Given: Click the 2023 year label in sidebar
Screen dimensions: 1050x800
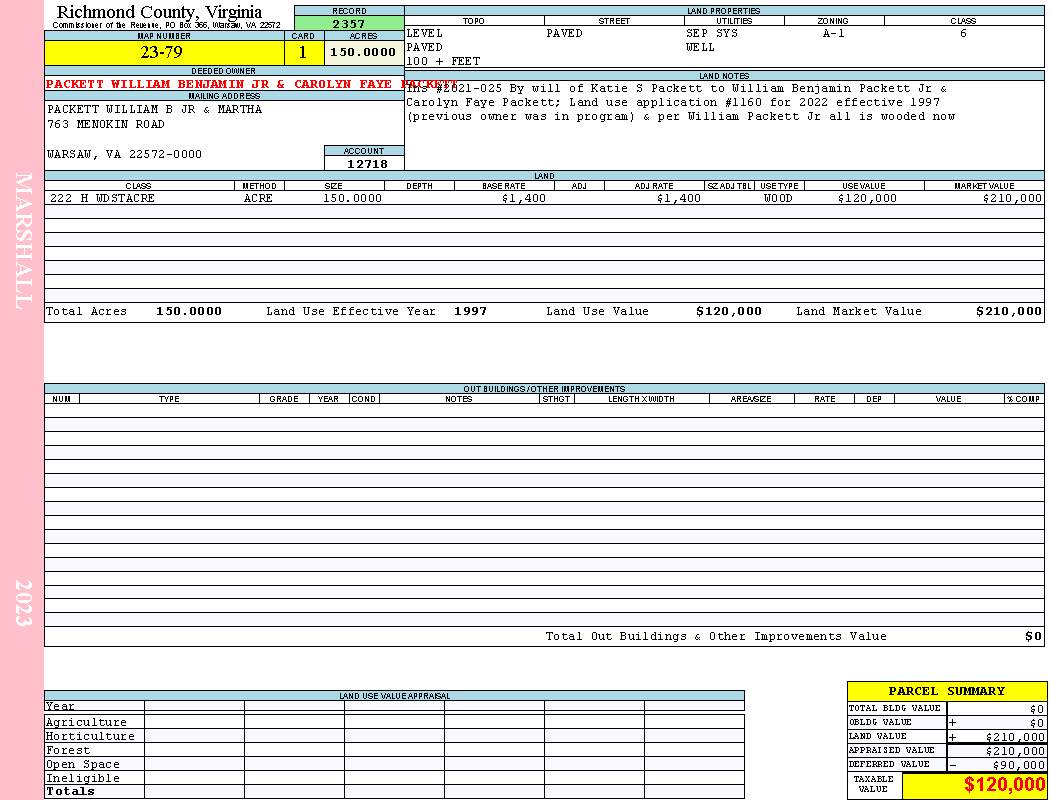Looking at the screenshot, I should 23,603.
